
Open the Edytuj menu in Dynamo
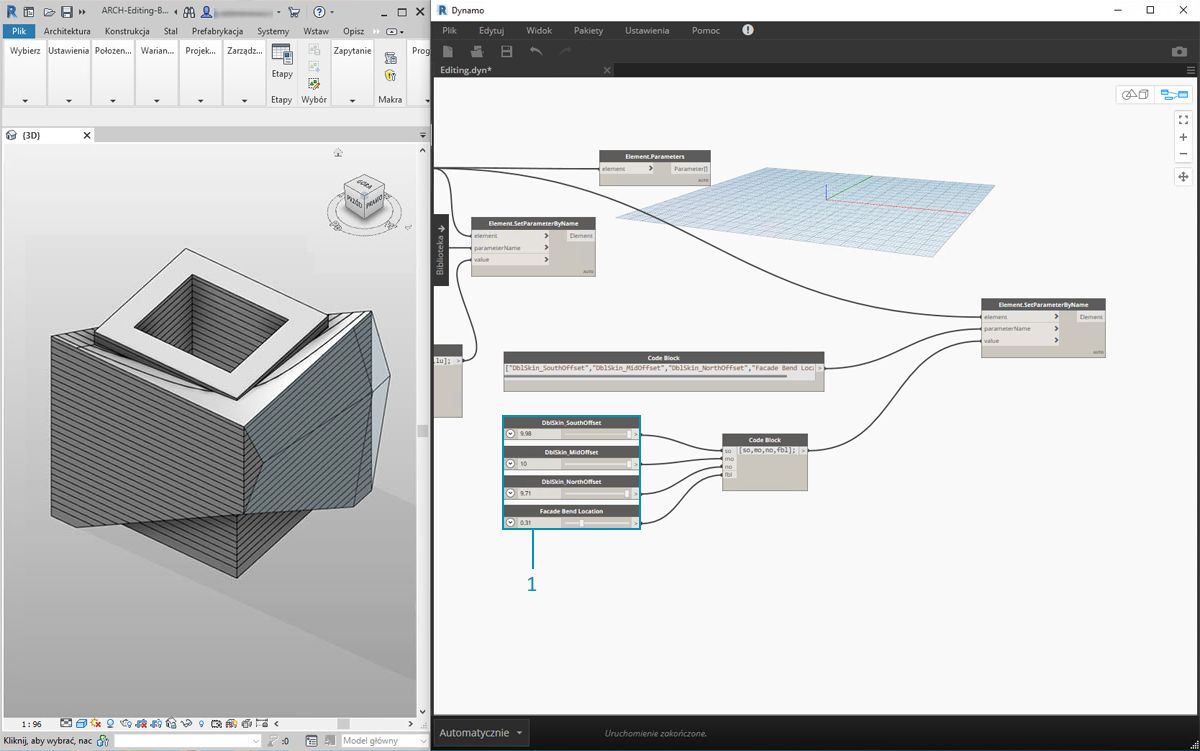pyautogui.click(x=491, y=31)
